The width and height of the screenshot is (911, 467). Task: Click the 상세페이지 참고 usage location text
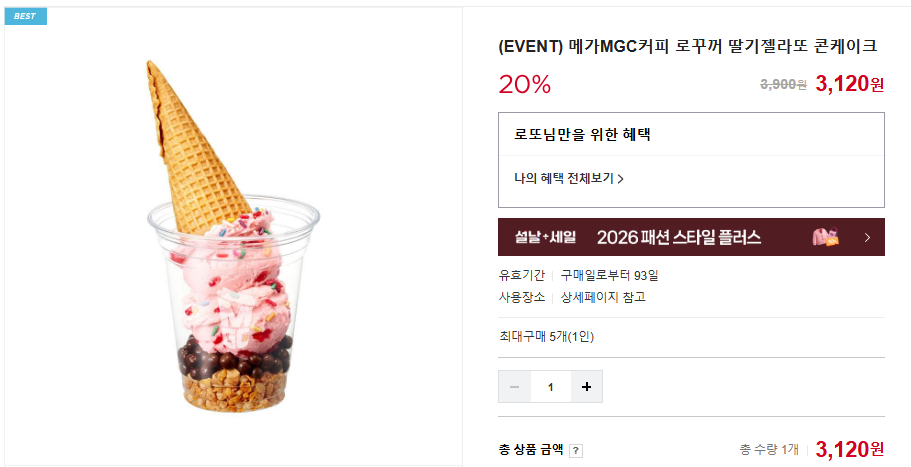click(x=603, y=297)
